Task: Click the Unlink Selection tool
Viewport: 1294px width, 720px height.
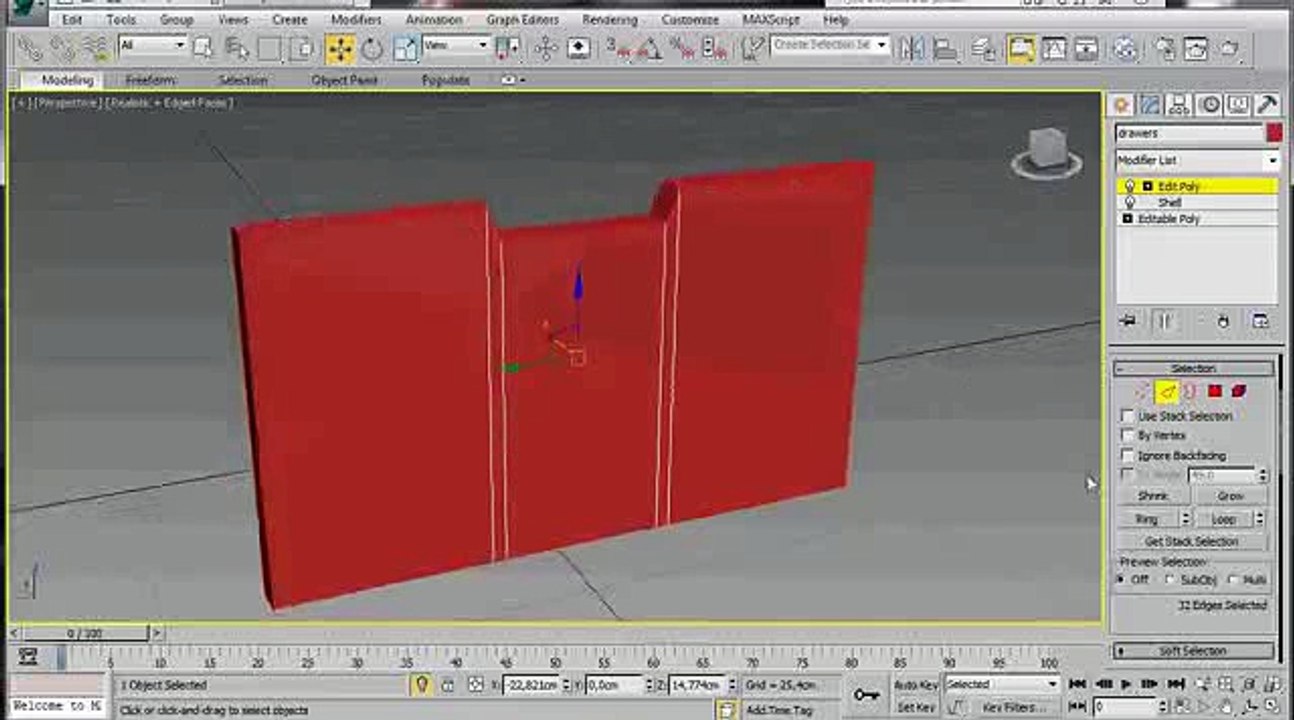Action: tap(62, 47)
